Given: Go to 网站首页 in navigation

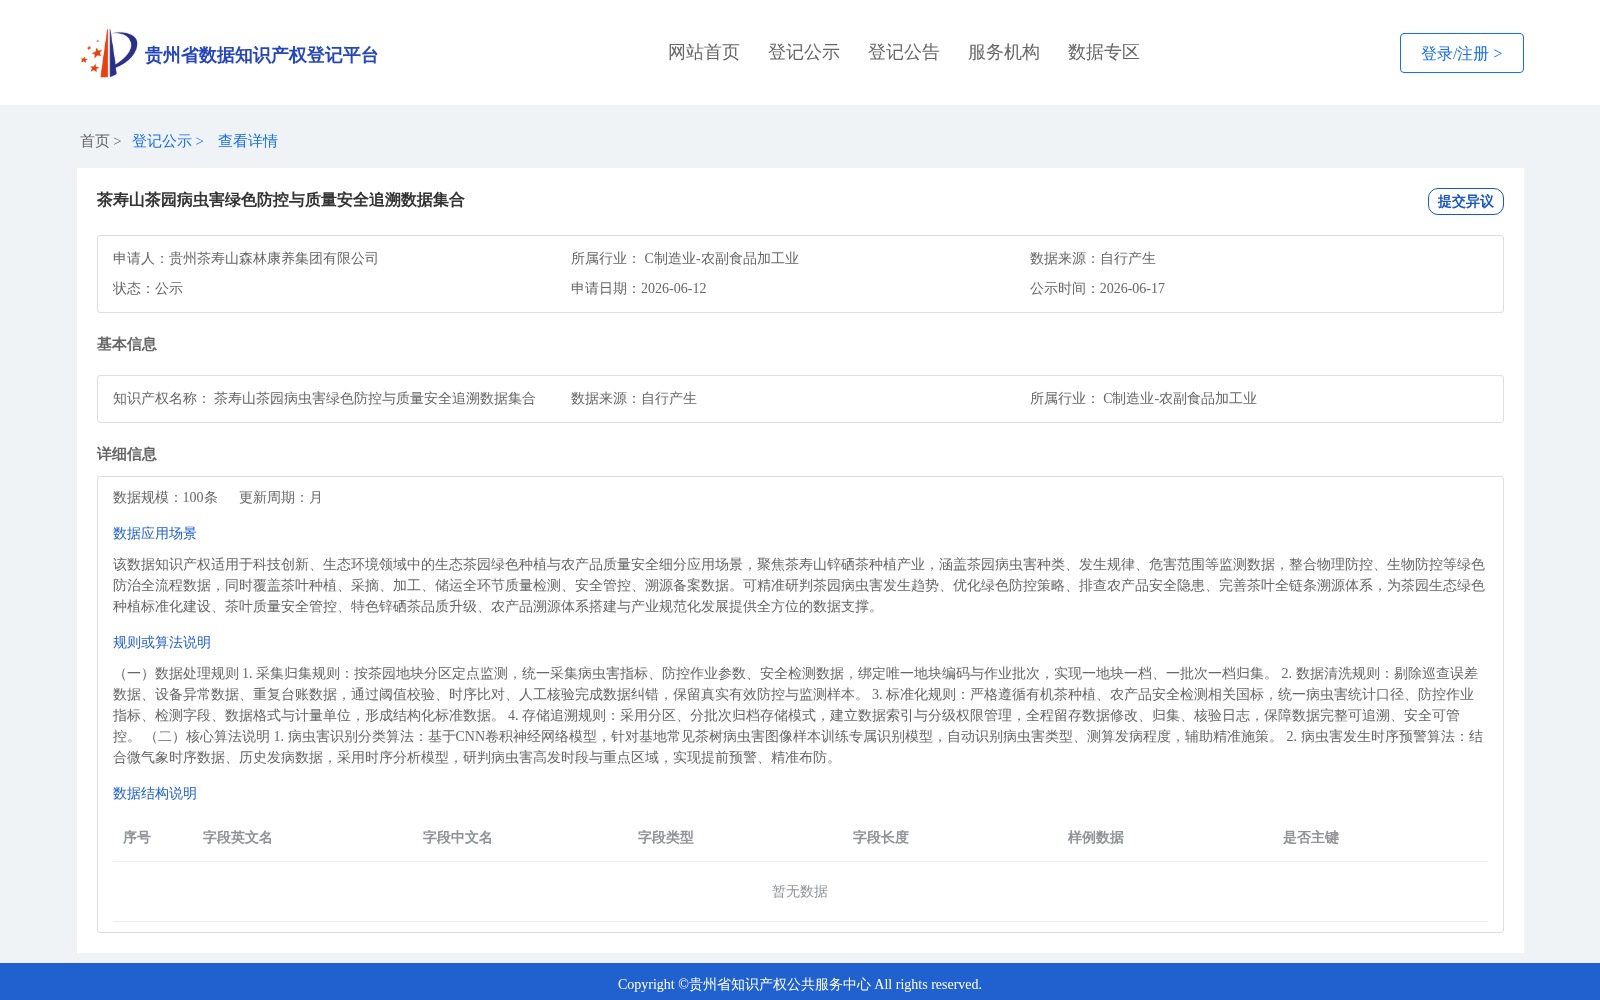Looking at the screenshot, I should click(x=704, y=52).
